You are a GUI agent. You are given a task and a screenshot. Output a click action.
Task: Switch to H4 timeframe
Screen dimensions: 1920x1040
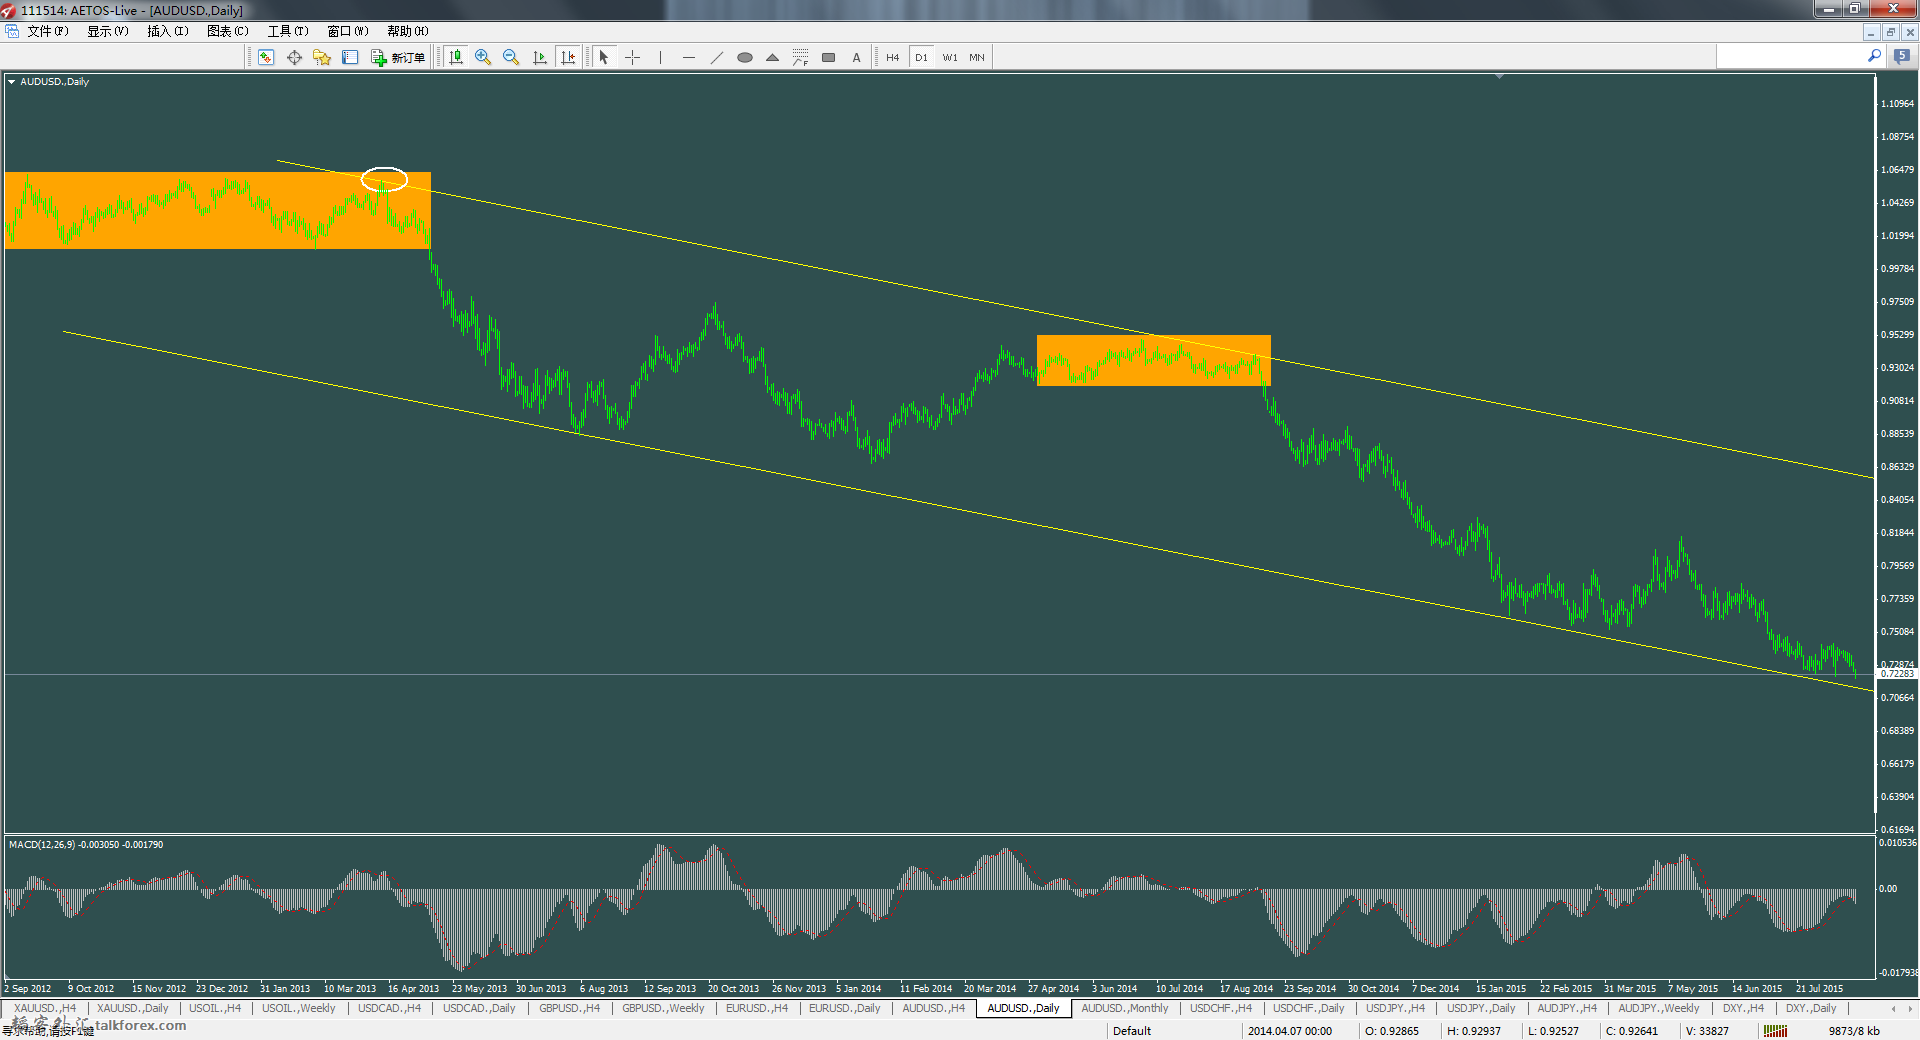(892, 57)
